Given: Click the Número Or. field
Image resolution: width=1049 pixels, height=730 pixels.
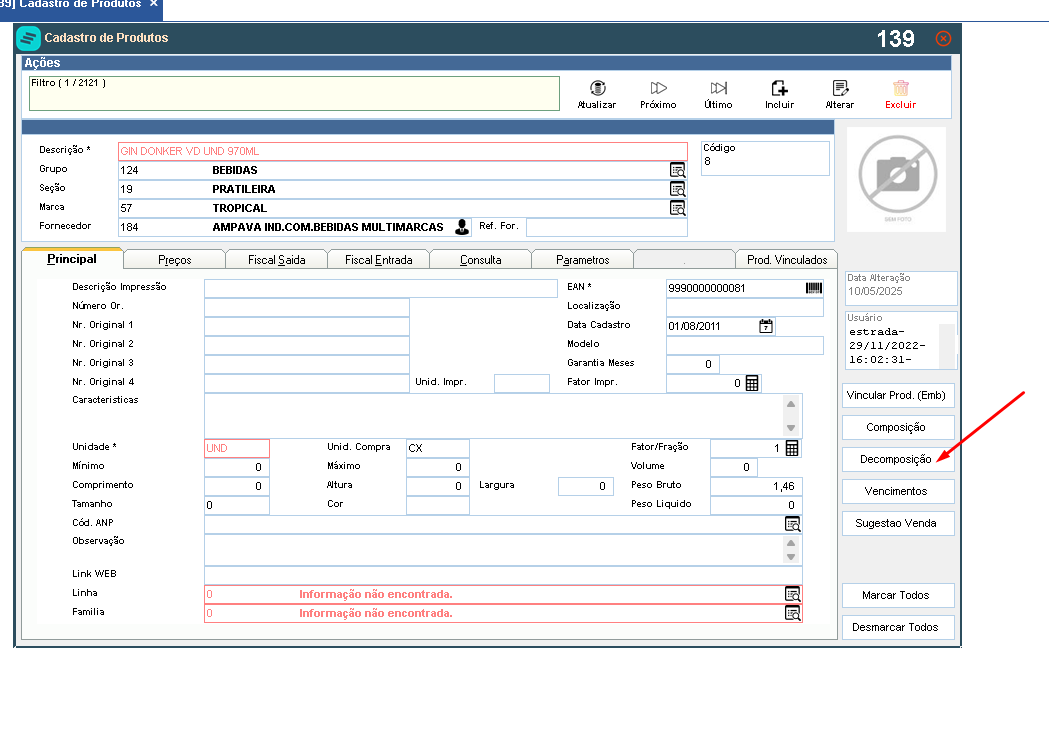Looking at the screenshot, I should [306, 307].
